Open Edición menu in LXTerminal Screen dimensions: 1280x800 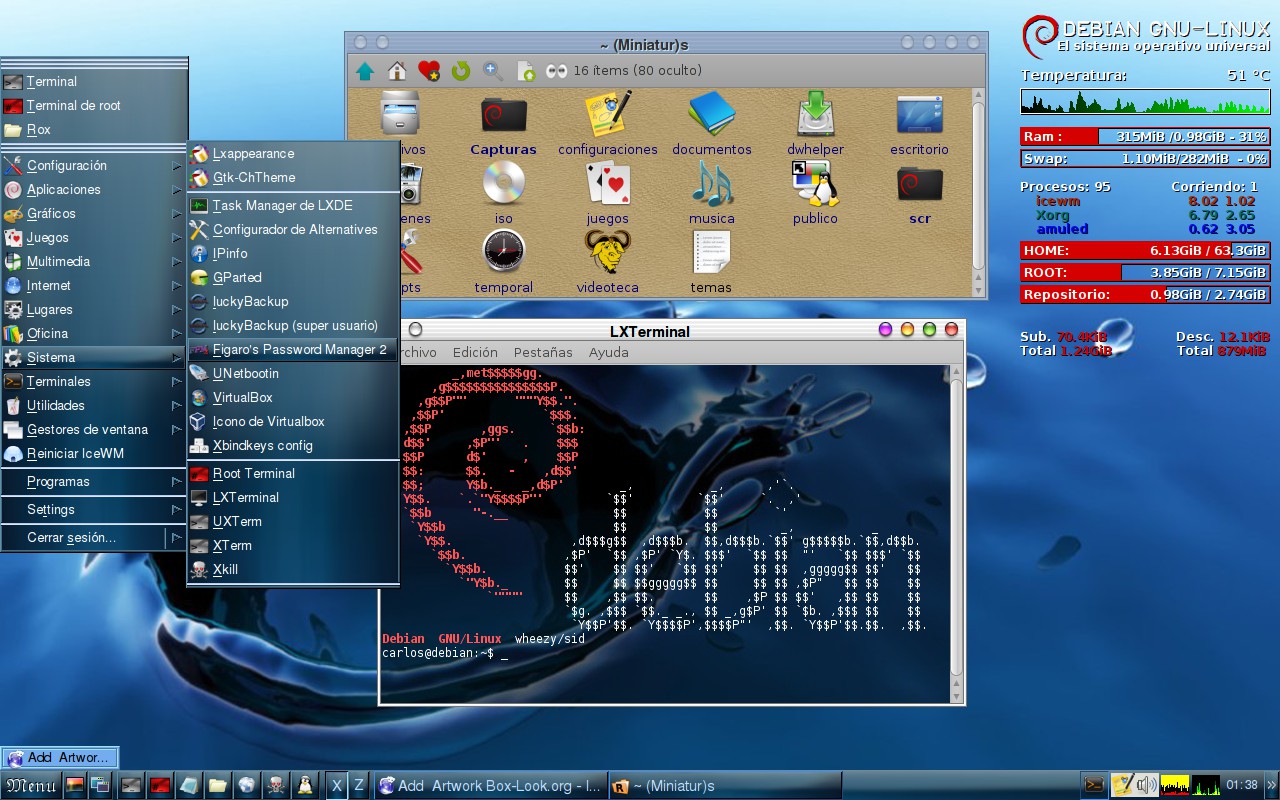point(475,352)
